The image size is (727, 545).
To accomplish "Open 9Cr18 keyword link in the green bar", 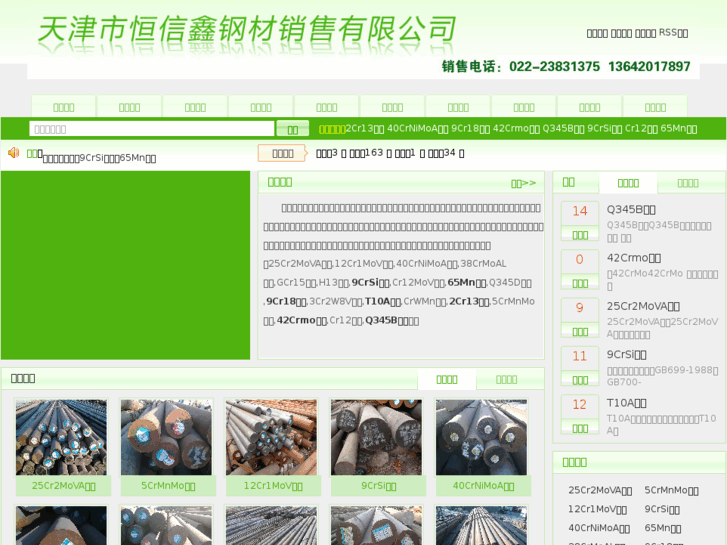I will point(471,128).
